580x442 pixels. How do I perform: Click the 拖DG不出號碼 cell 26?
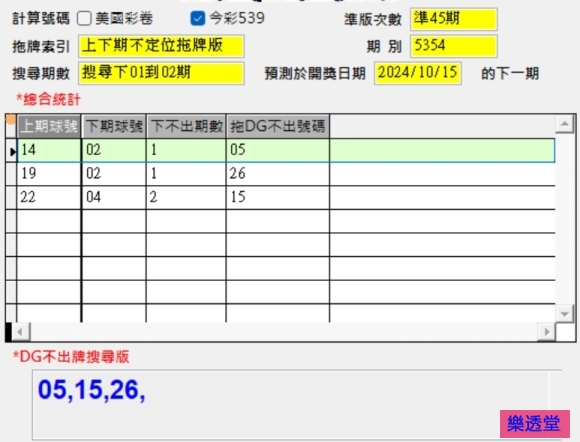tap(278, 173)
